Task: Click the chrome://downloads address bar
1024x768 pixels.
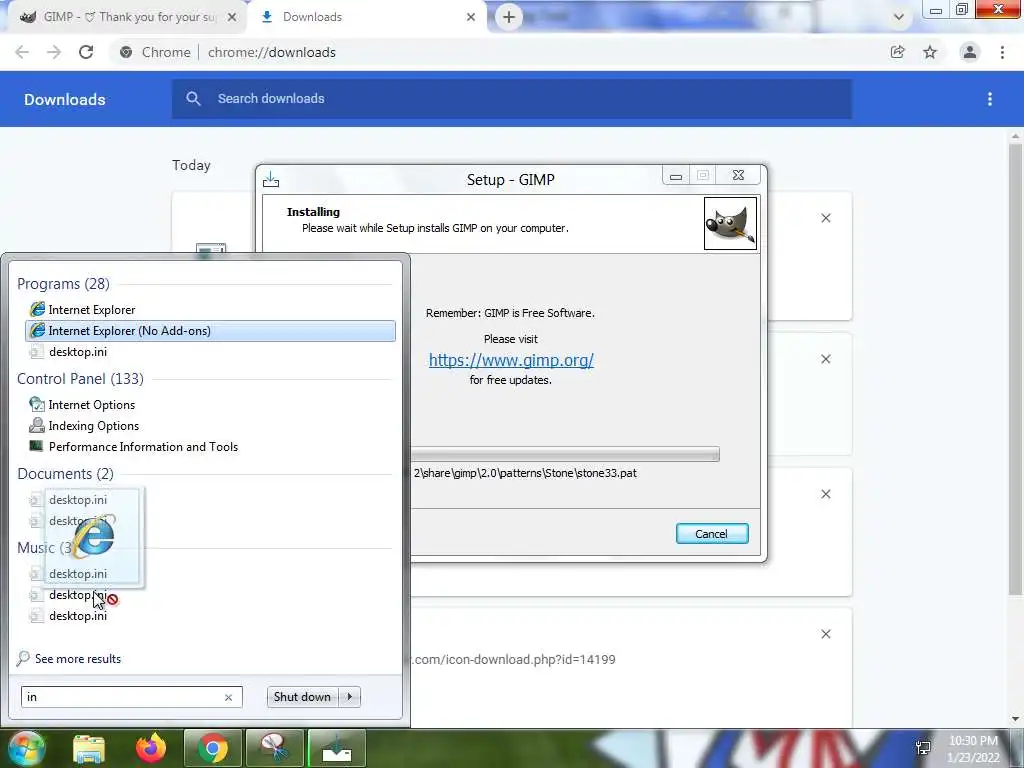Action: [x=496, y=52]
